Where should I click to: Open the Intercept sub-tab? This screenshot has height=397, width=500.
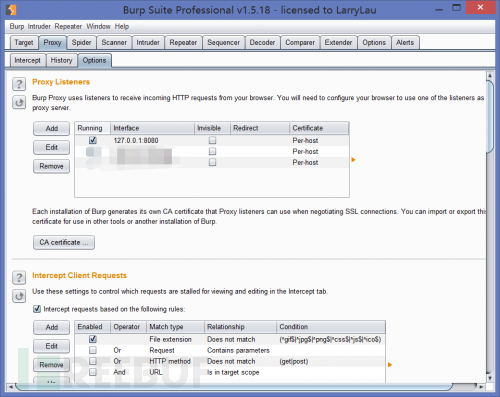pos(27,60)
